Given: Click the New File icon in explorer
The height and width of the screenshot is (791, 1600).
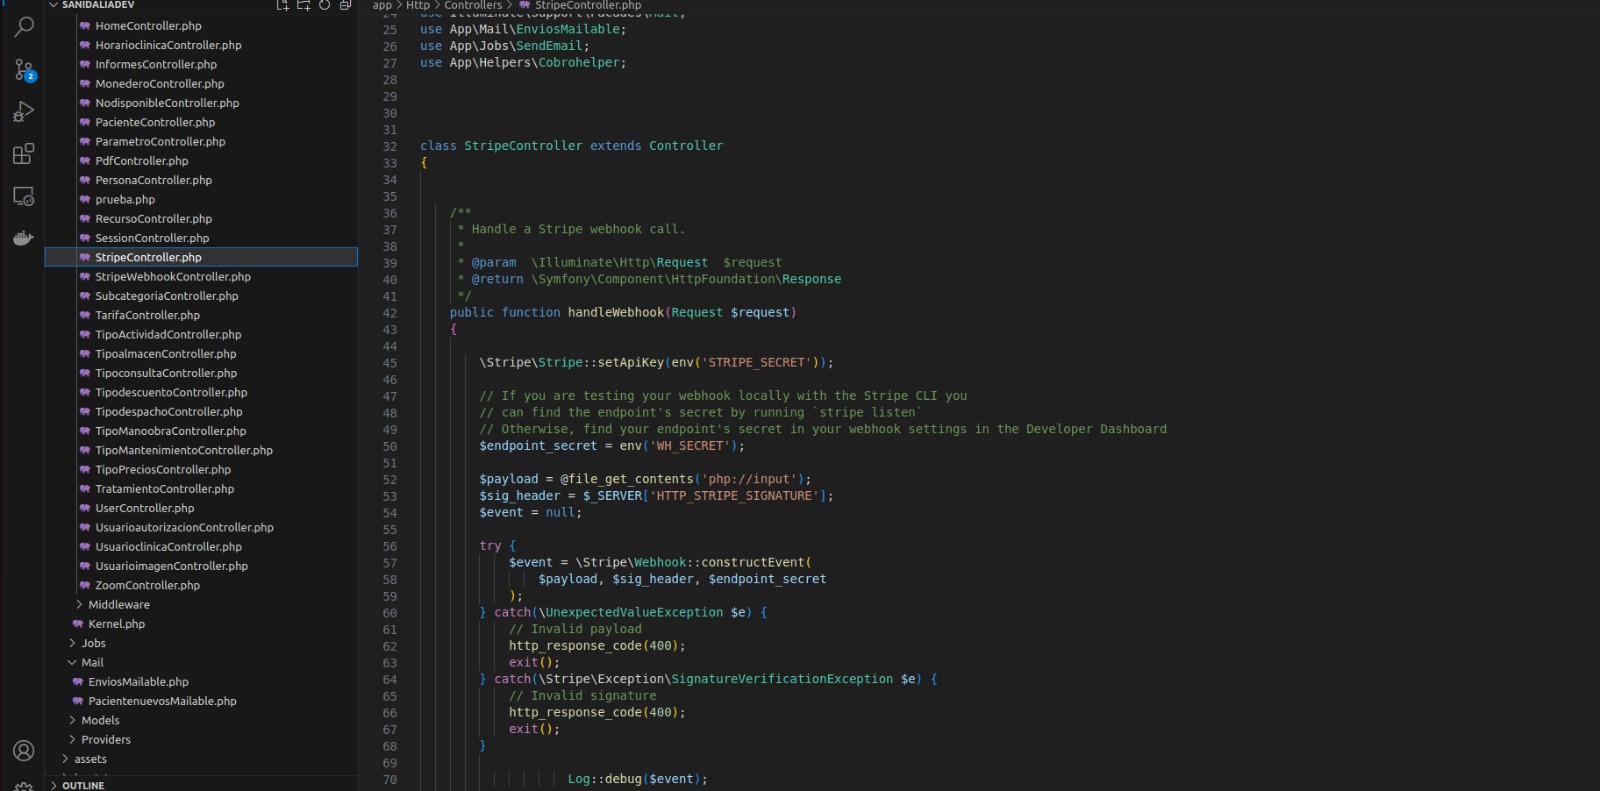Looking at the screenshot, I should coord(282,5).
